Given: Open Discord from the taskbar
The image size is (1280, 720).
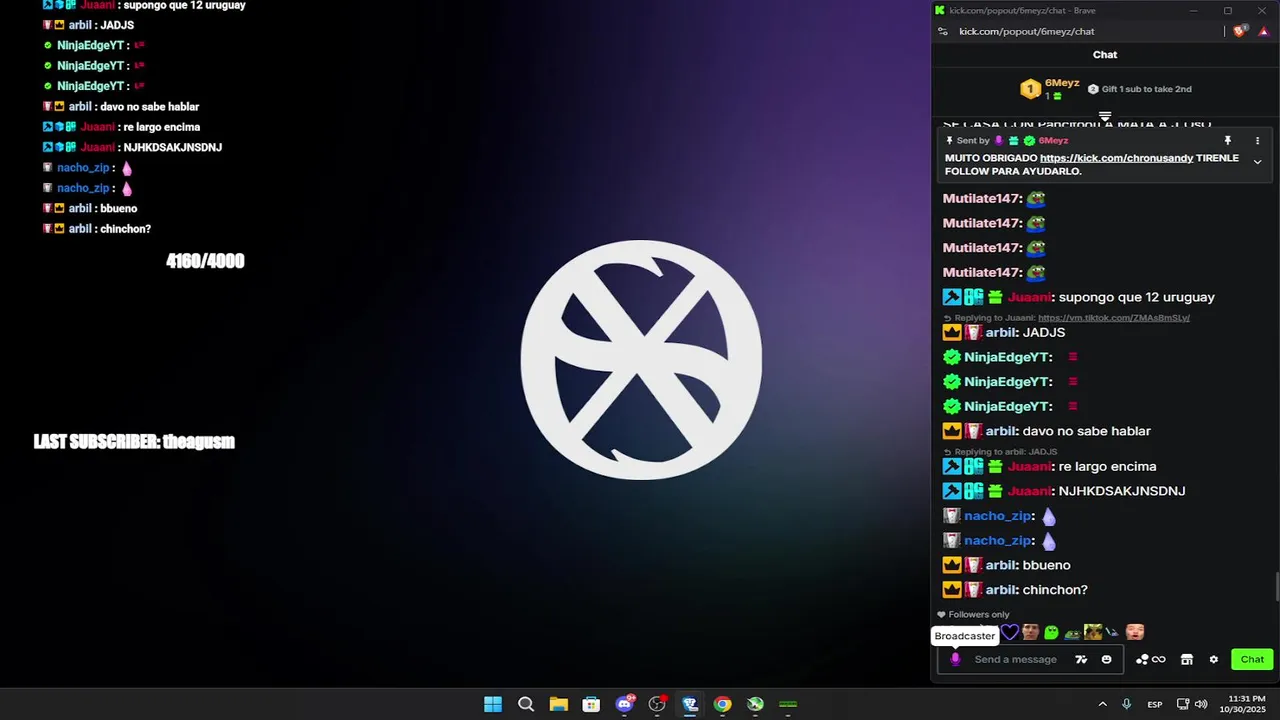Looking at the screenshot, I should [x=625, y=704].
